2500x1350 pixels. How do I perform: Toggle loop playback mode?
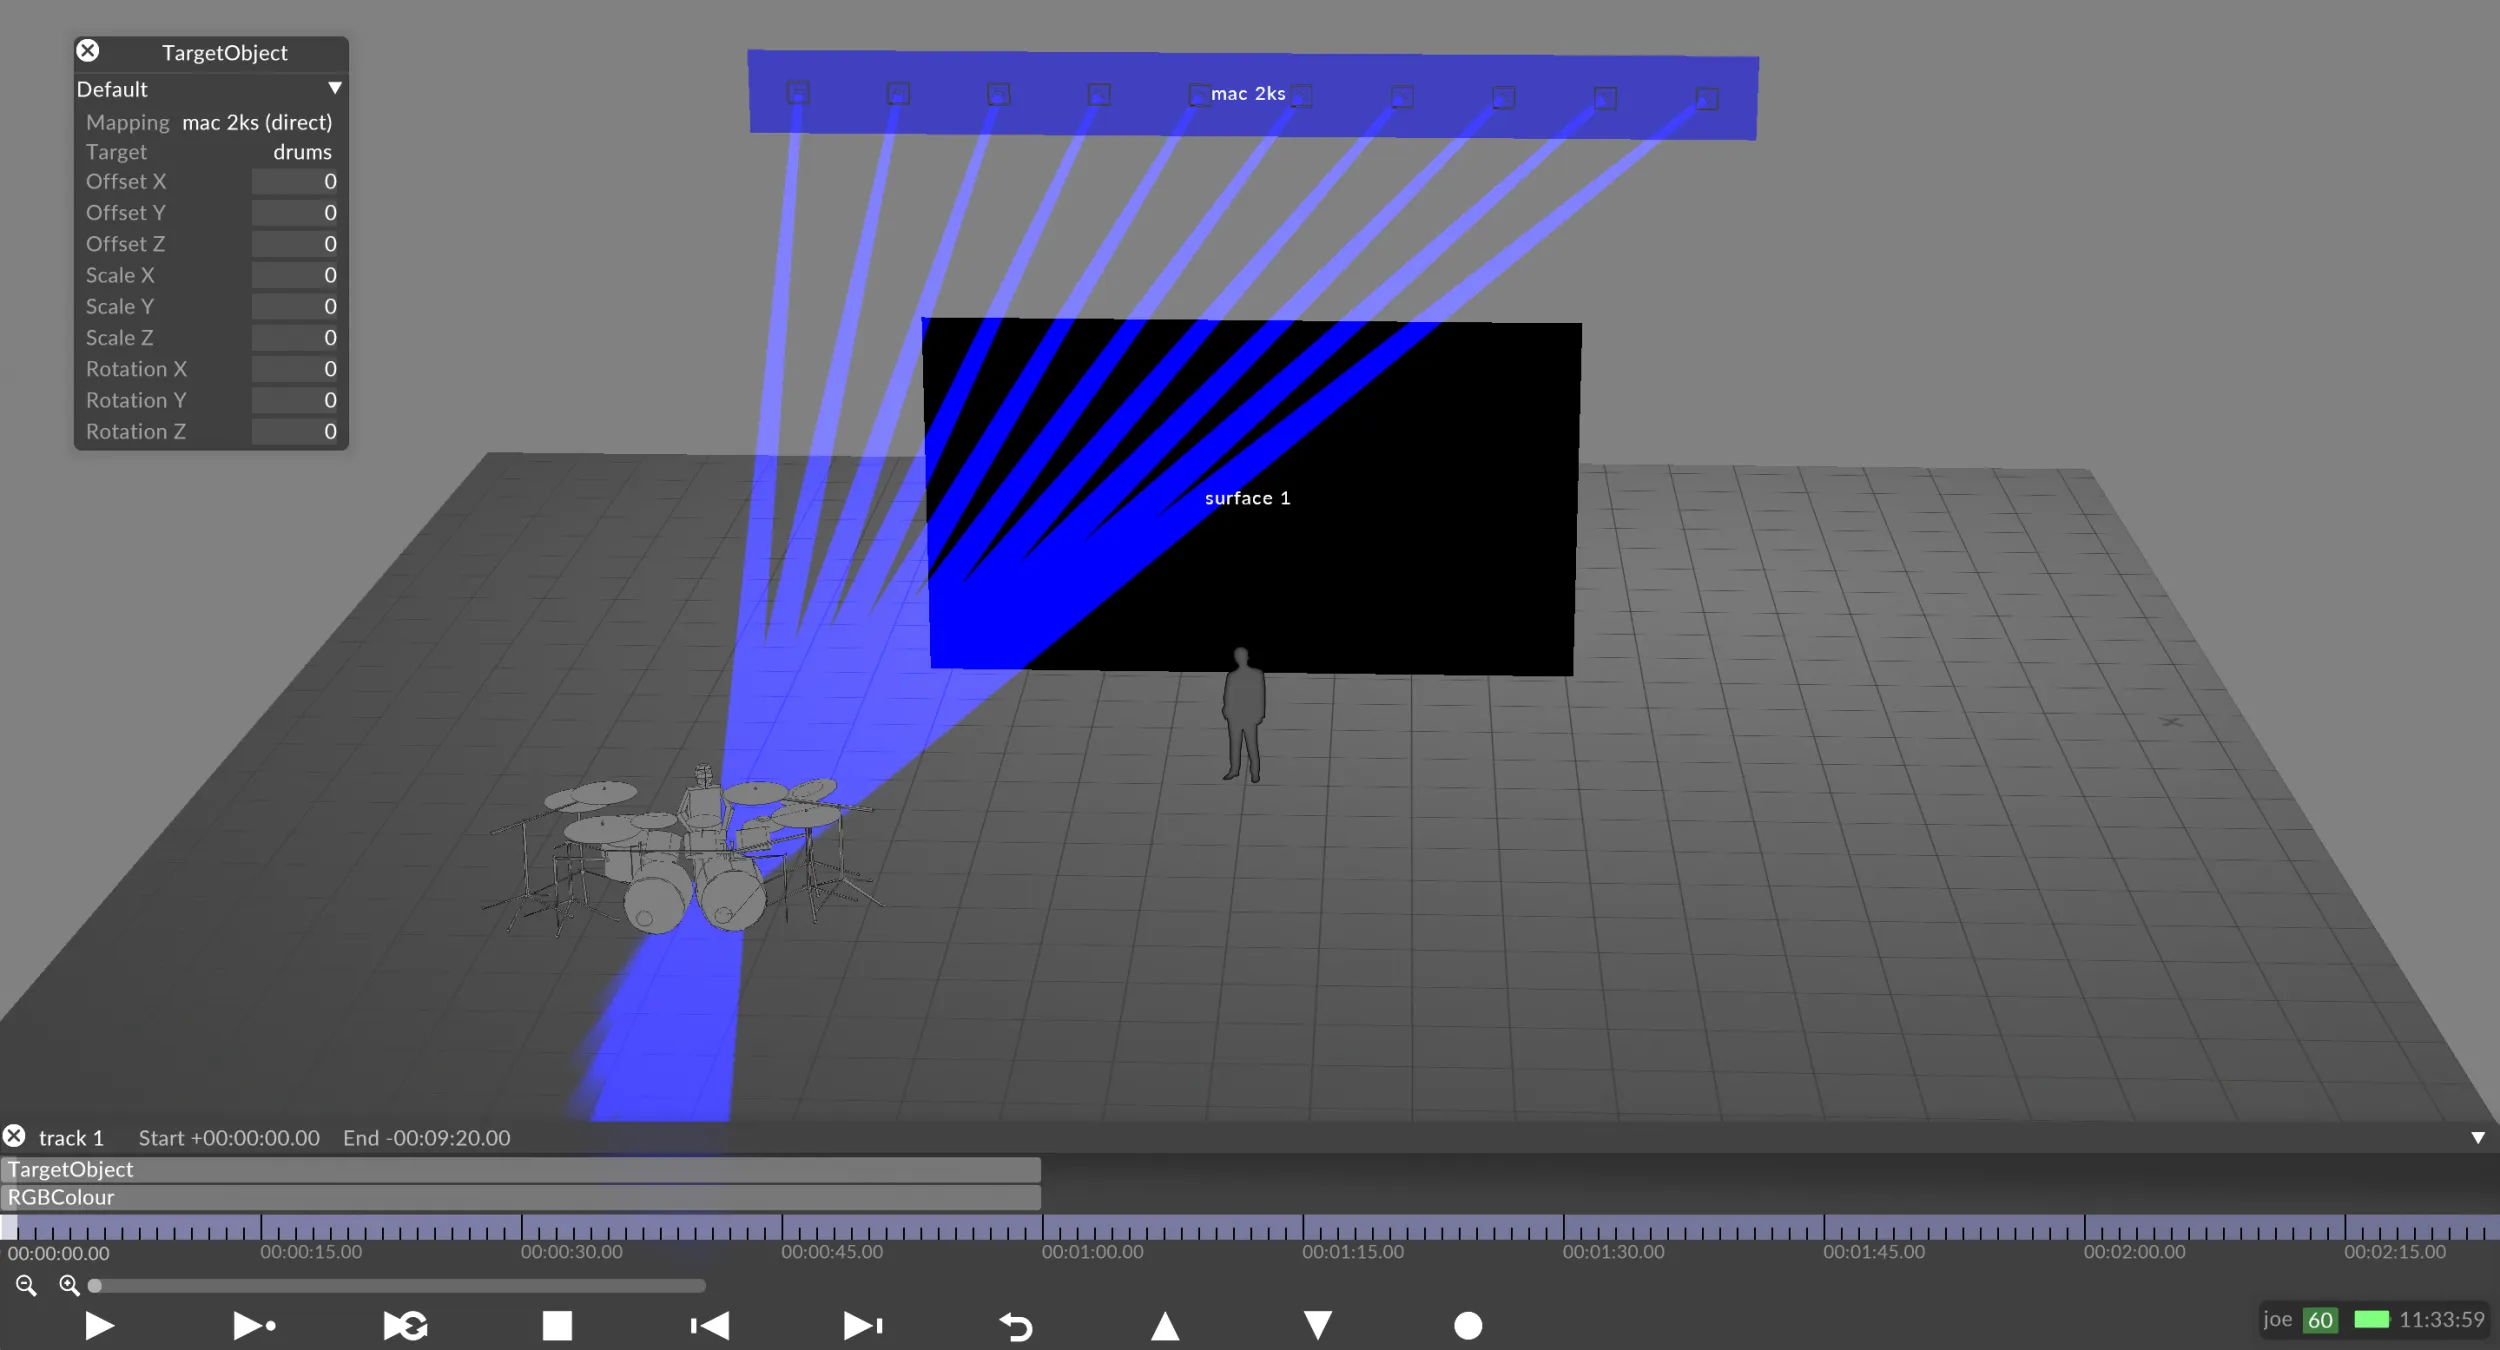click(x=404, y=1325)
